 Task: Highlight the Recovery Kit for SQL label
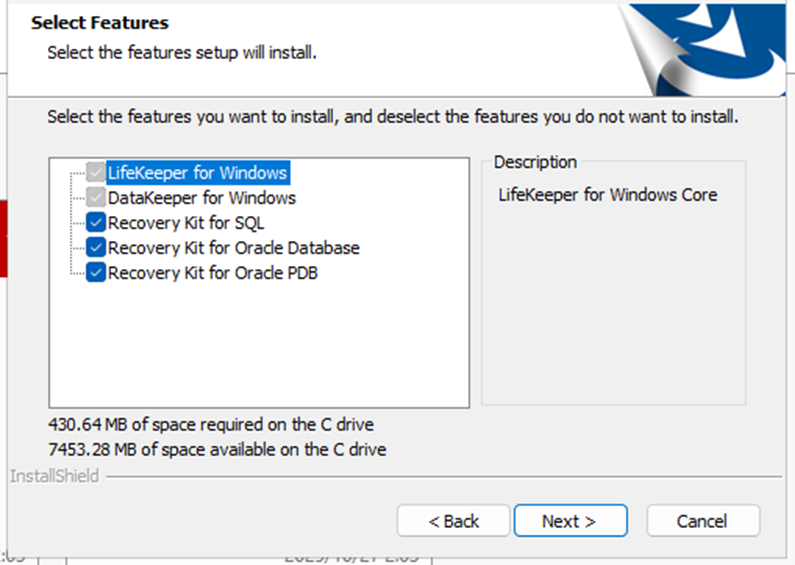click(186, 222)
